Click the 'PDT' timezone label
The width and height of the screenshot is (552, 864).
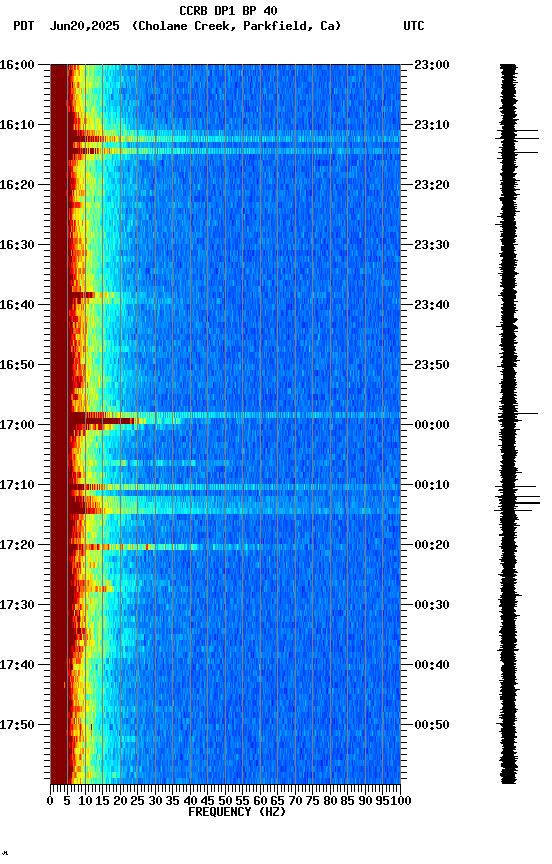pyautogui.click(x=24, y=26)
